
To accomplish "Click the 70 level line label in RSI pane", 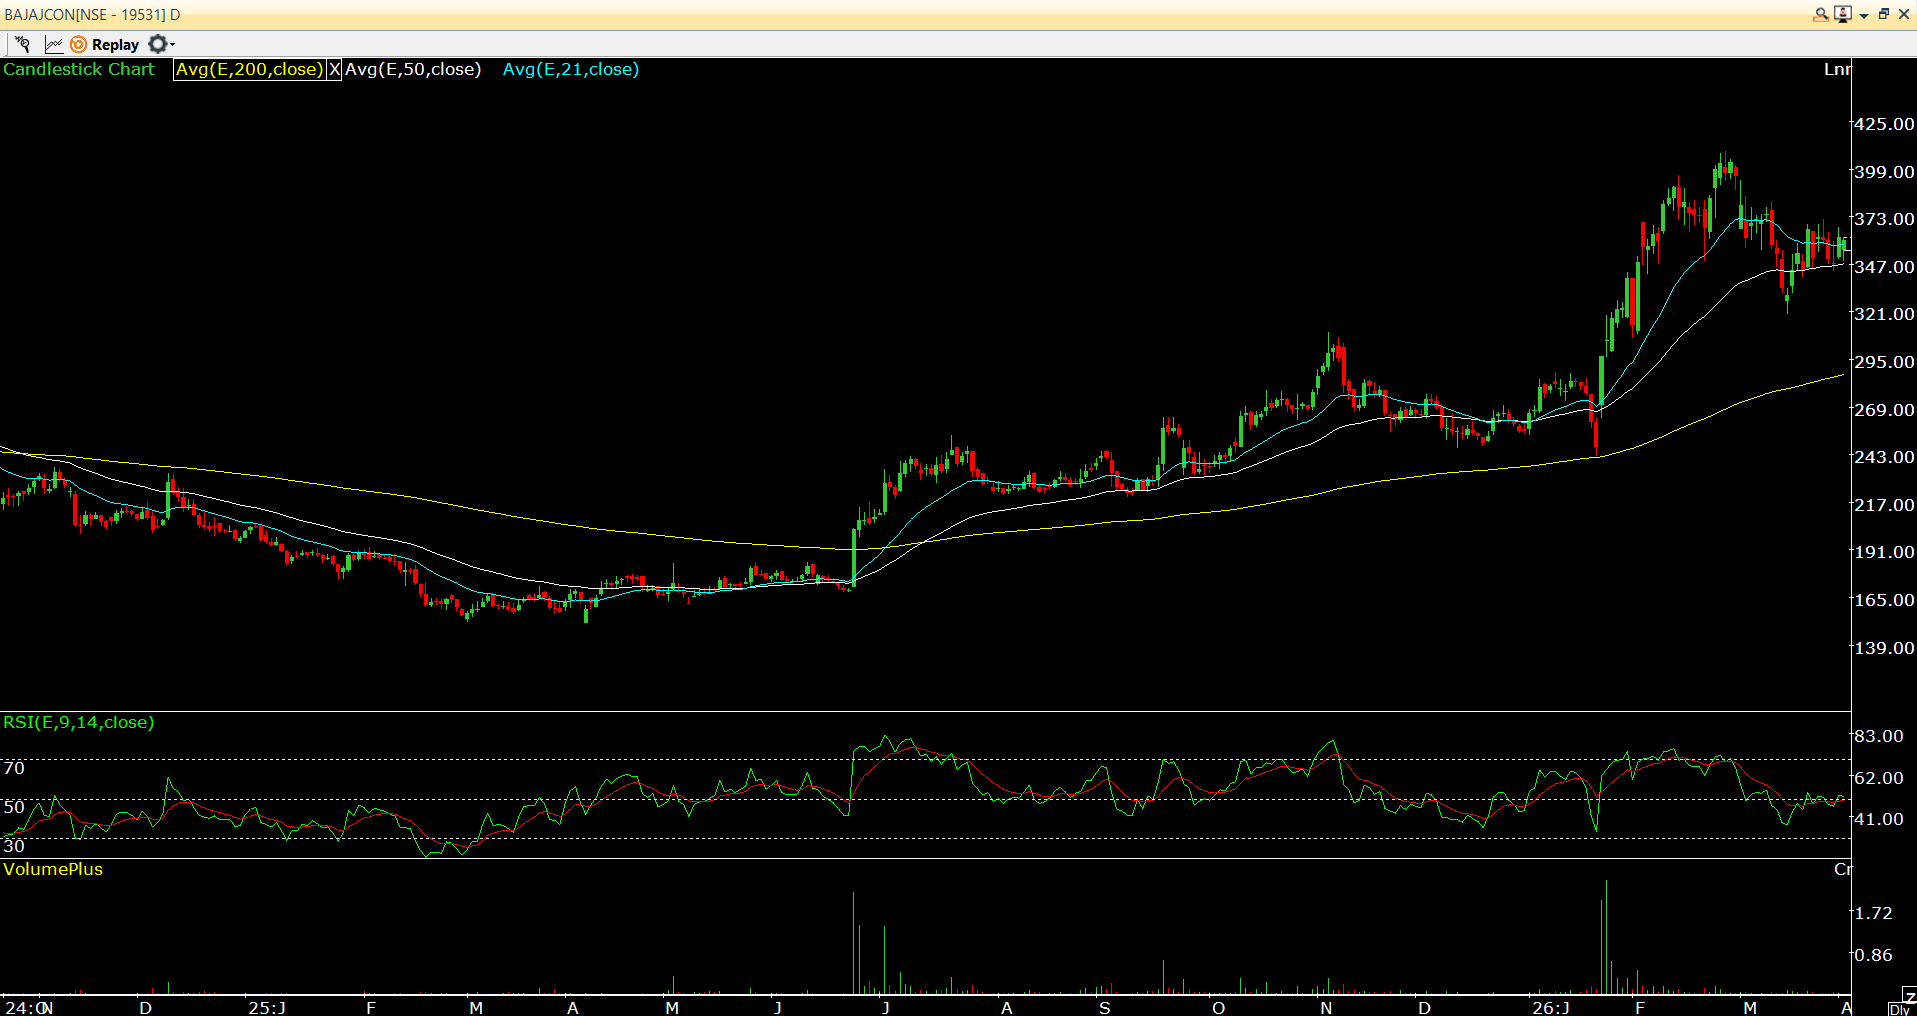I will 13,768.
